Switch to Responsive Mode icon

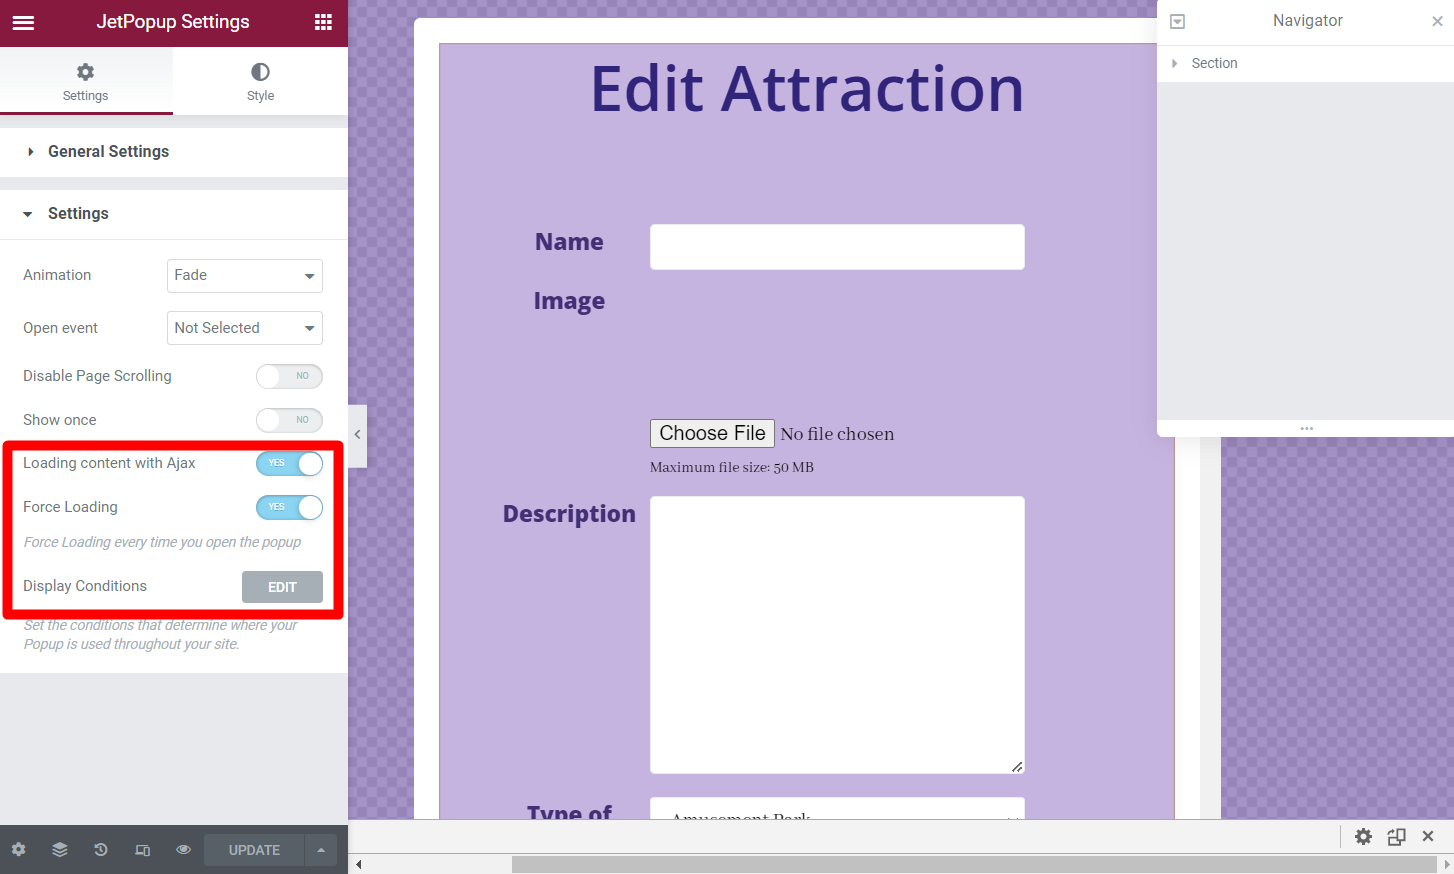pos(142,850)
